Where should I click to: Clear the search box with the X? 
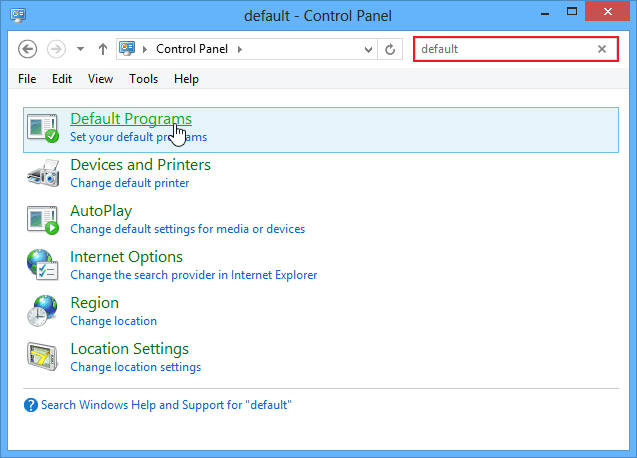tap(602, 49)
